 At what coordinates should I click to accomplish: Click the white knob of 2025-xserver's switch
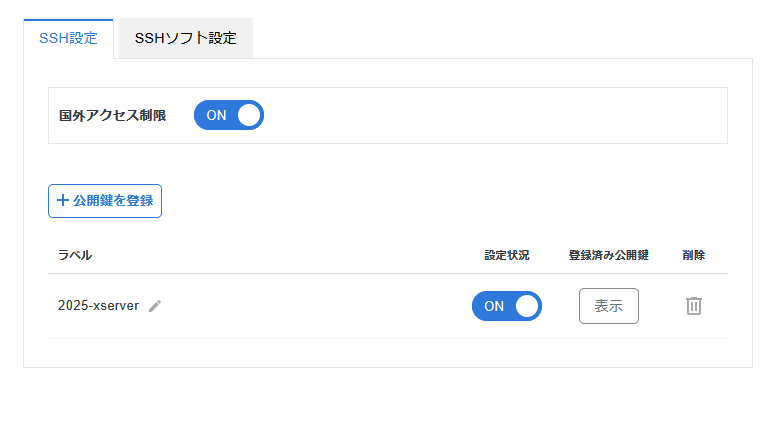pos(527,306)
